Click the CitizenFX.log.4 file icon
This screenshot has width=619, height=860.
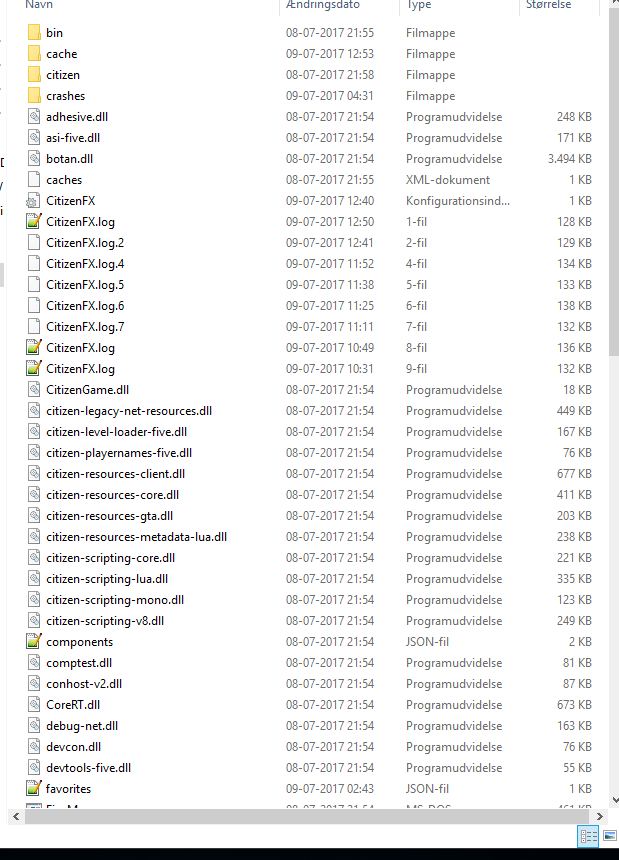pyautogui.click(x=33, y=264)
